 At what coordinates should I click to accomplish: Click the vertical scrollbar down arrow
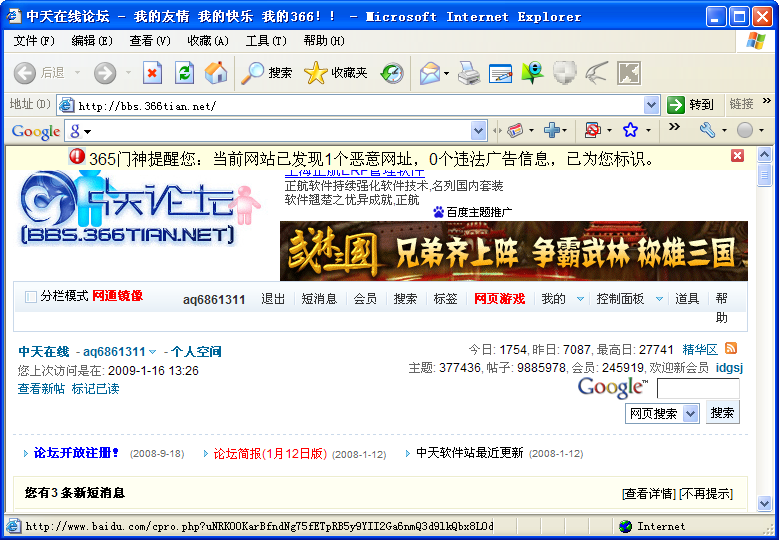coord(764,503)
